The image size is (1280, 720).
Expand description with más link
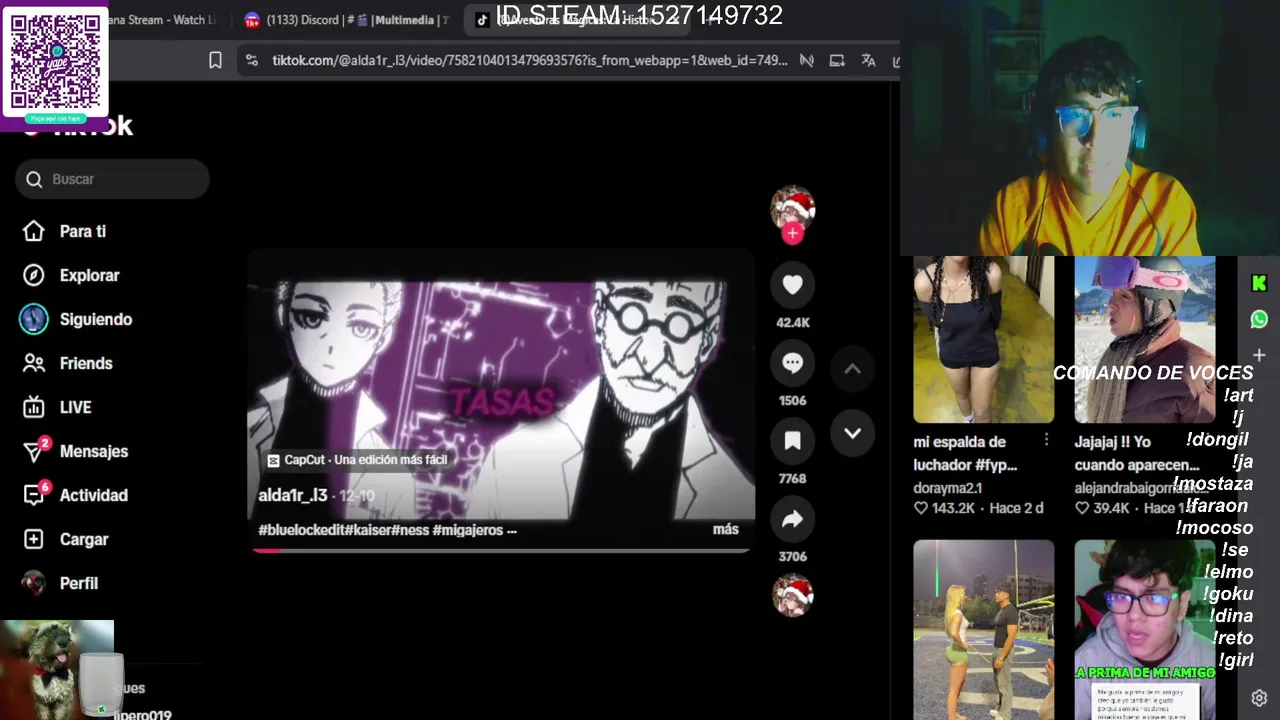tap(726, 530)
